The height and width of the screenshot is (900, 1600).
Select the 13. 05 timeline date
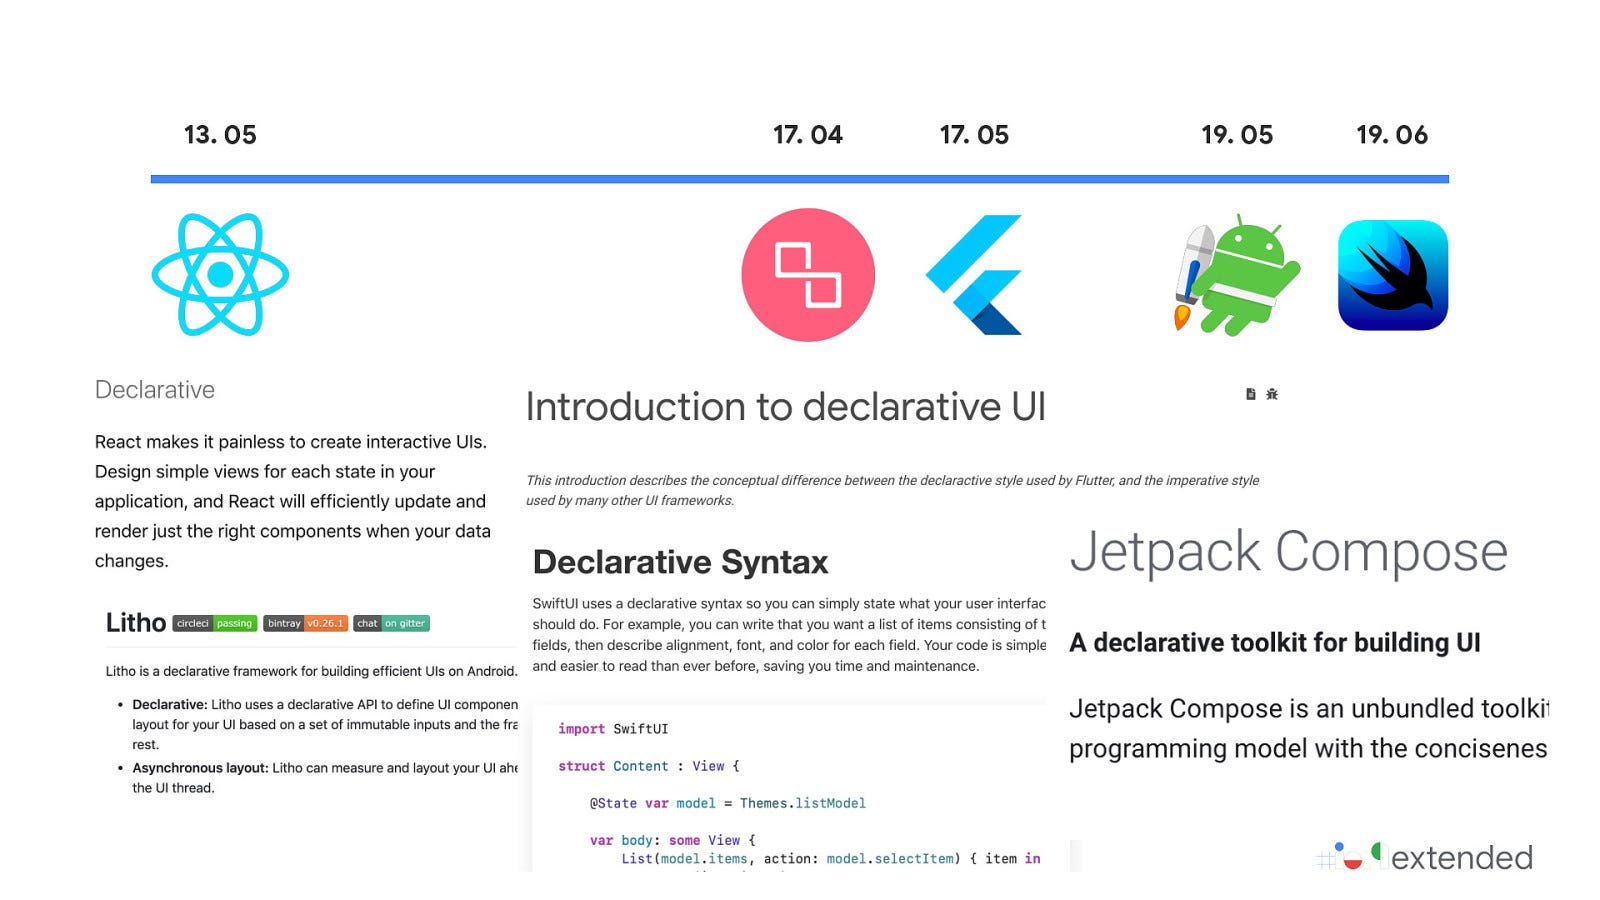(220, 135)
